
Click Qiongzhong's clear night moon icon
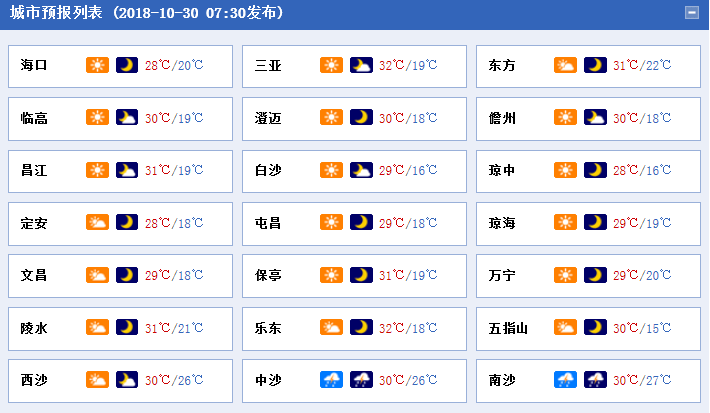pos(595,170)
